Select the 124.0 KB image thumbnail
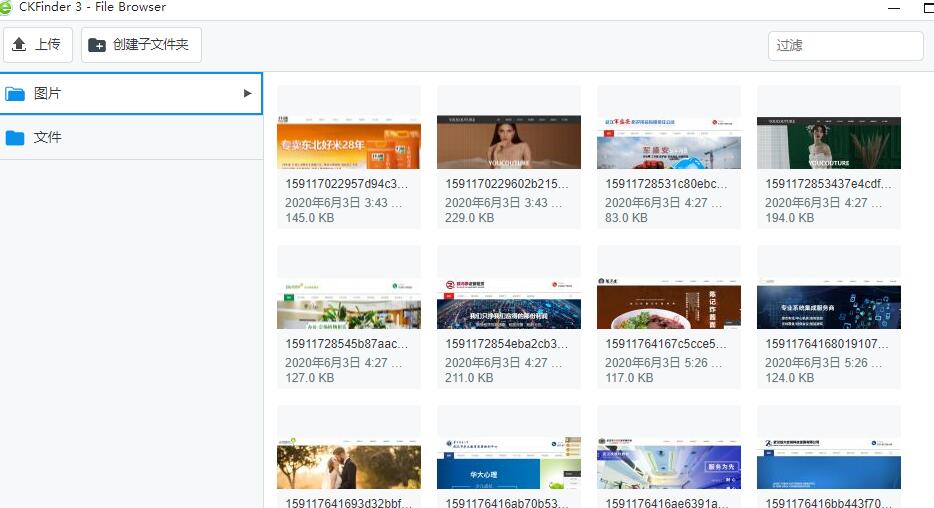934x508 pixels. tap(829, 302)
